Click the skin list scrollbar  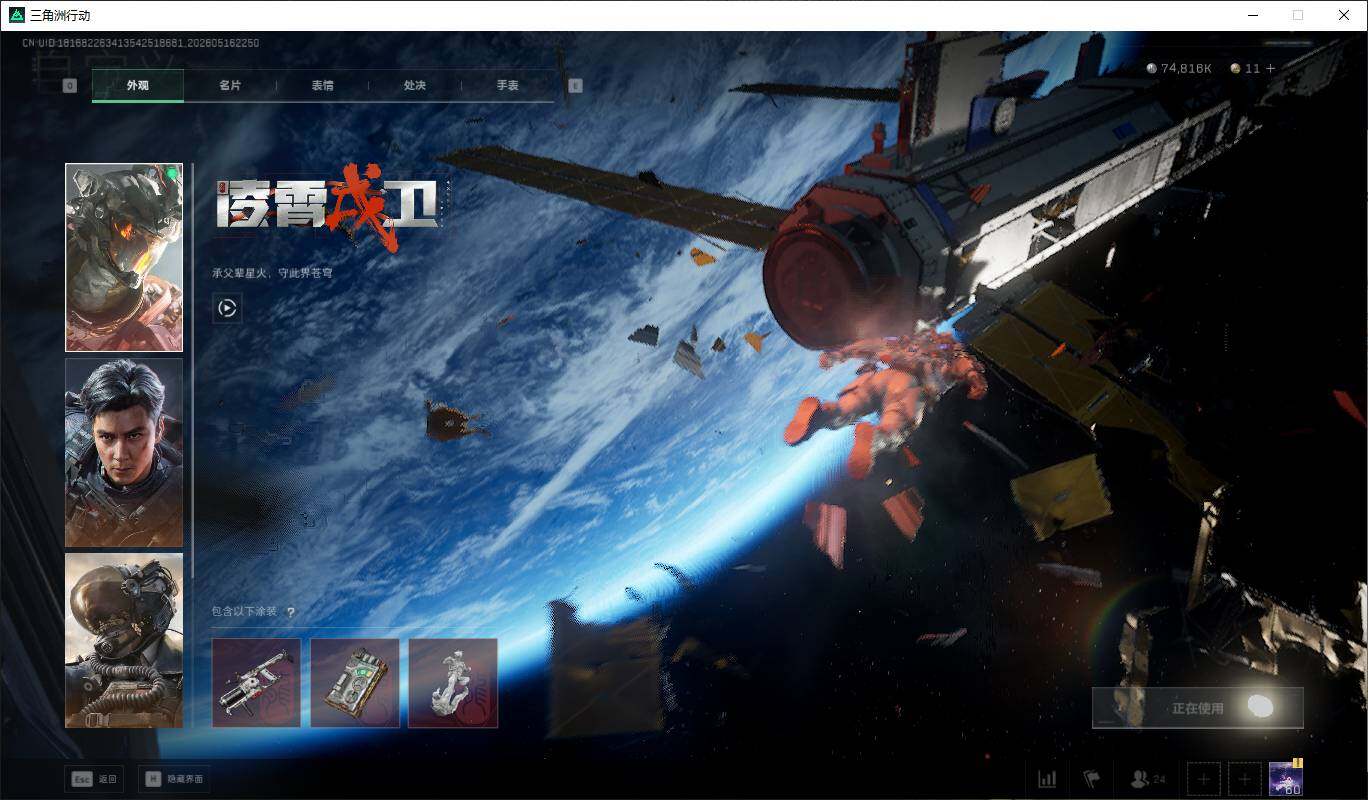tap(192, 370)
